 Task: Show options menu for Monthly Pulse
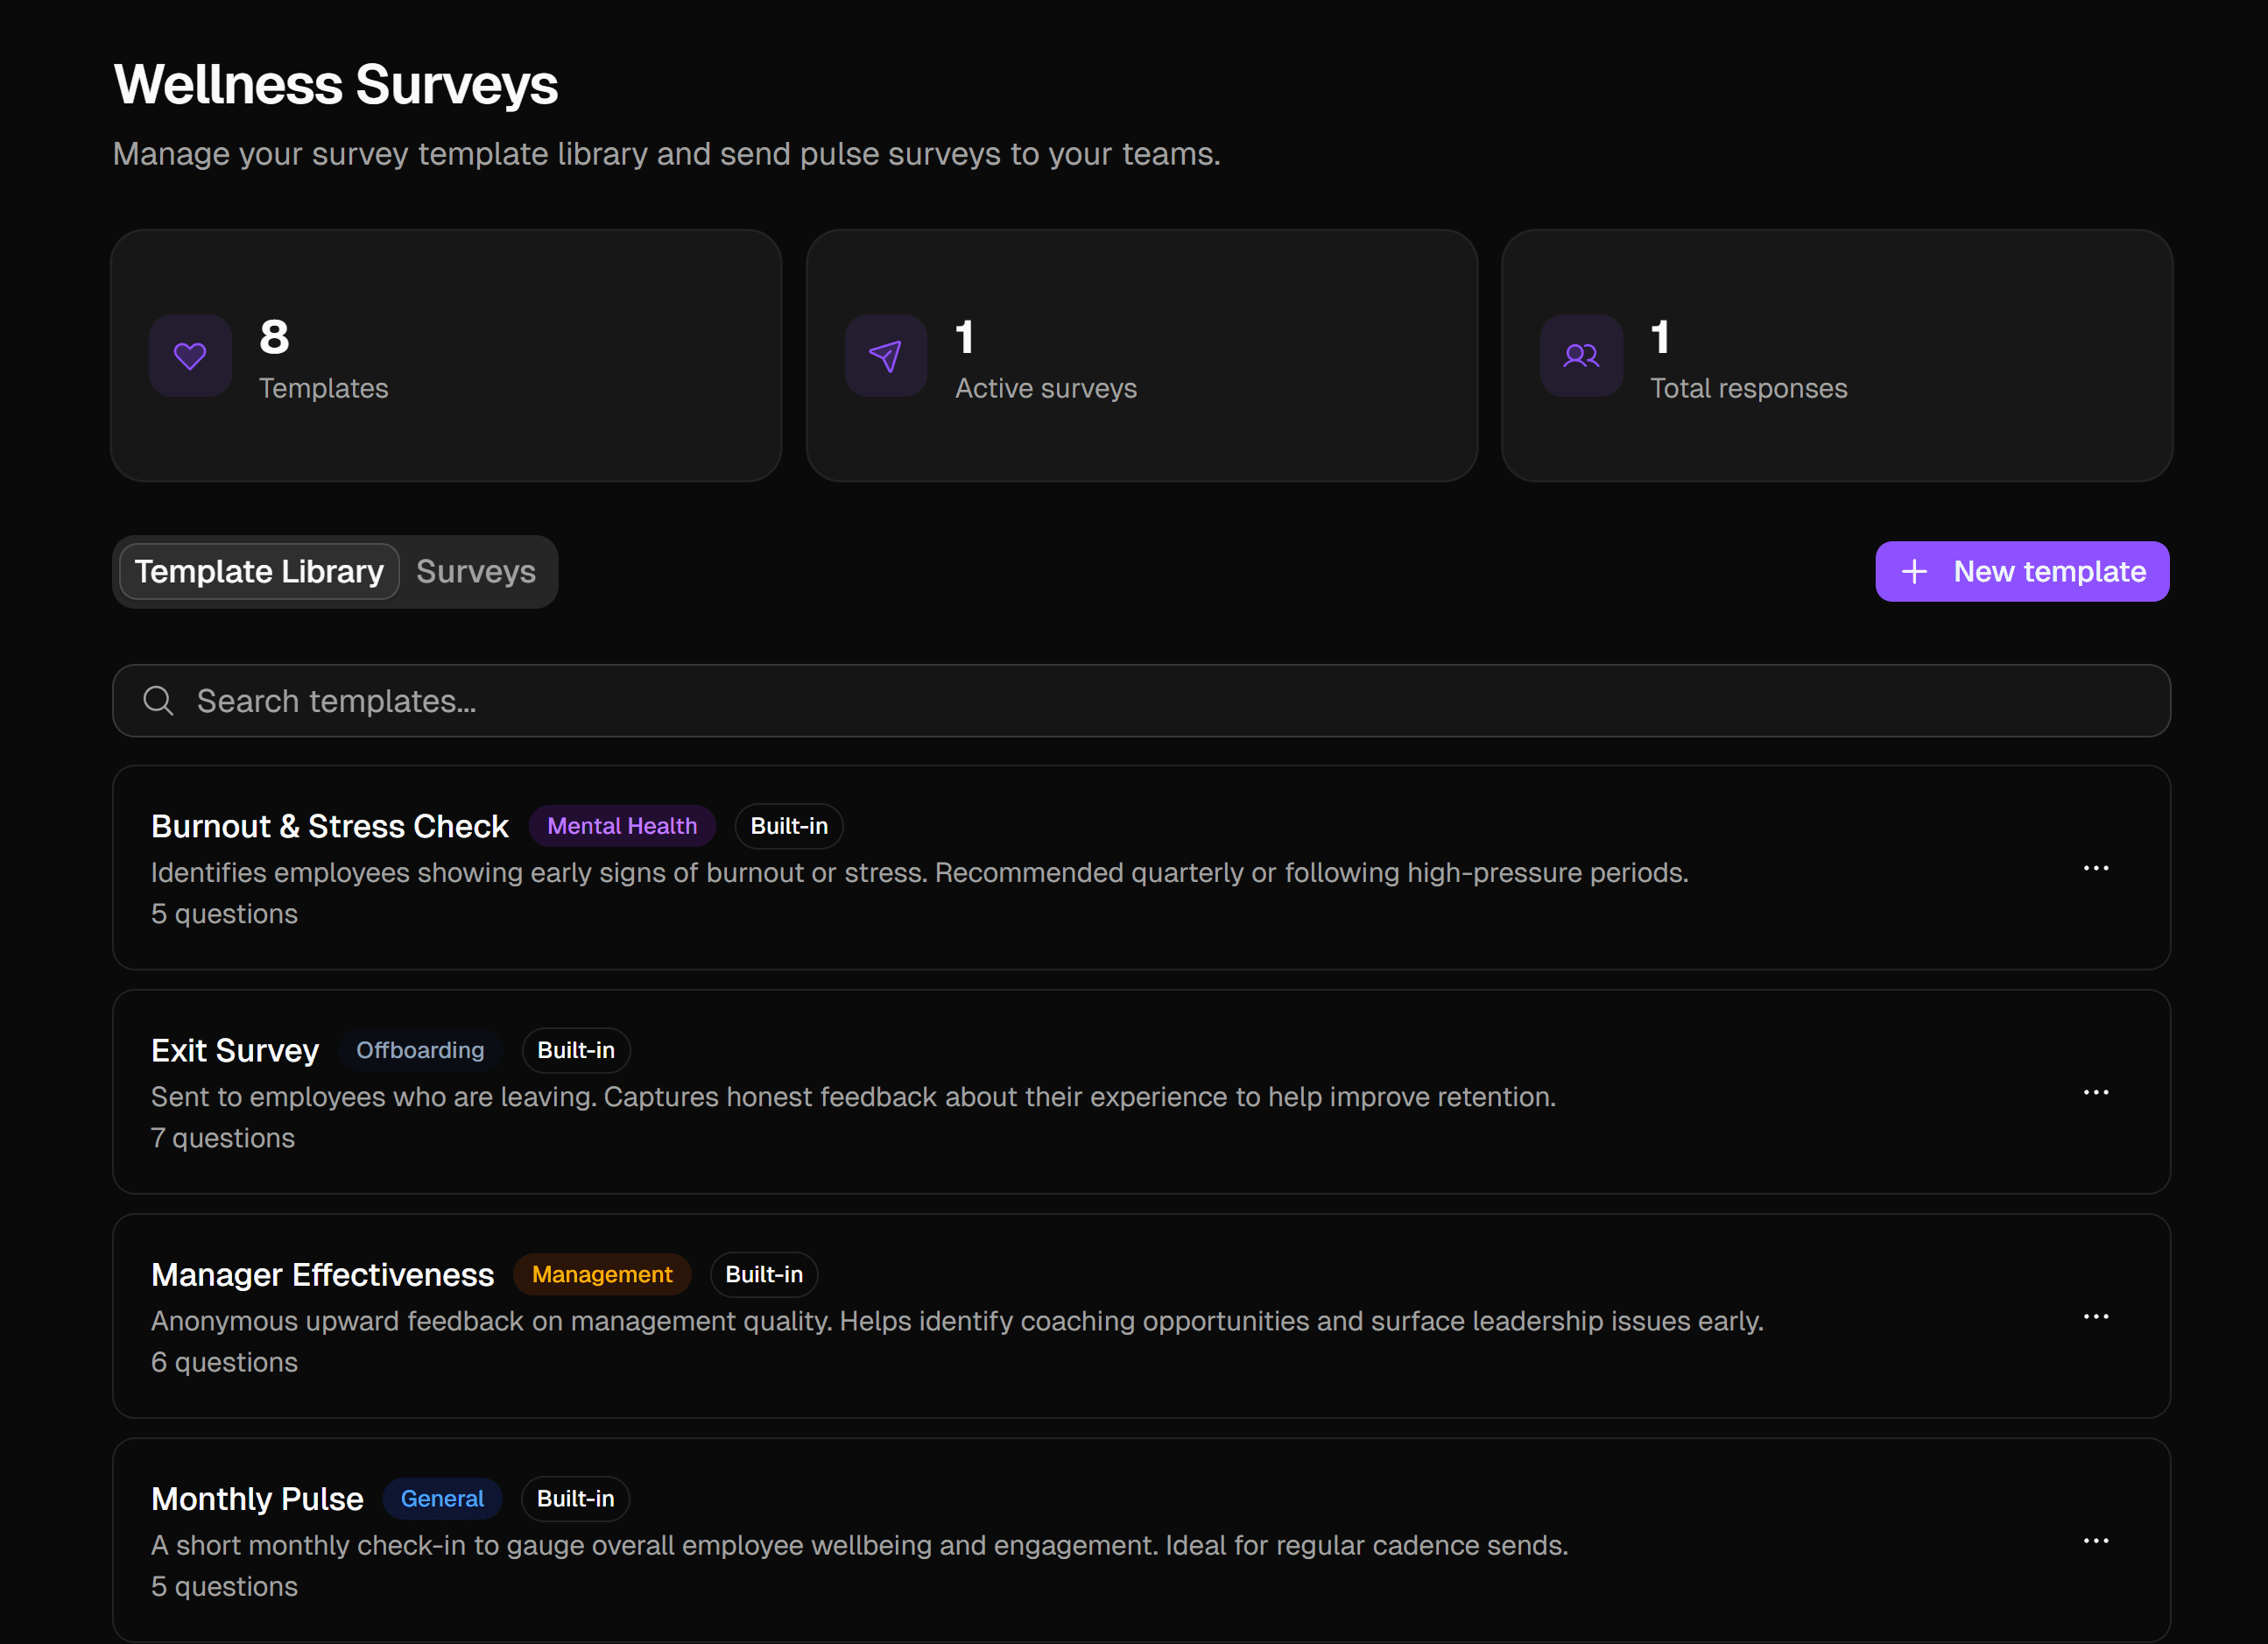tap(2096, 1540)
